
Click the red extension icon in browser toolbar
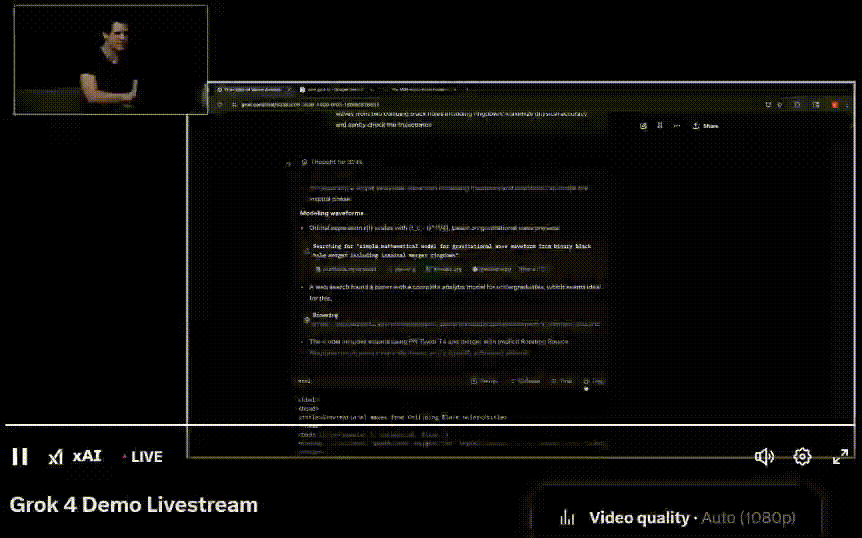[835, 104]
